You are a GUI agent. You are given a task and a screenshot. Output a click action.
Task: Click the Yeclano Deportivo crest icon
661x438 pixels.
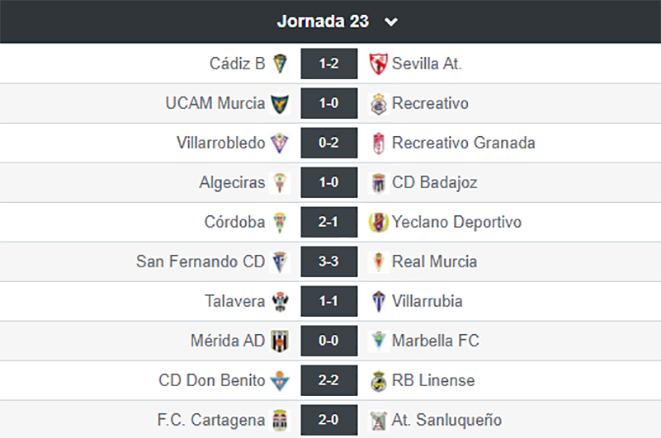[x=378, y=222]
